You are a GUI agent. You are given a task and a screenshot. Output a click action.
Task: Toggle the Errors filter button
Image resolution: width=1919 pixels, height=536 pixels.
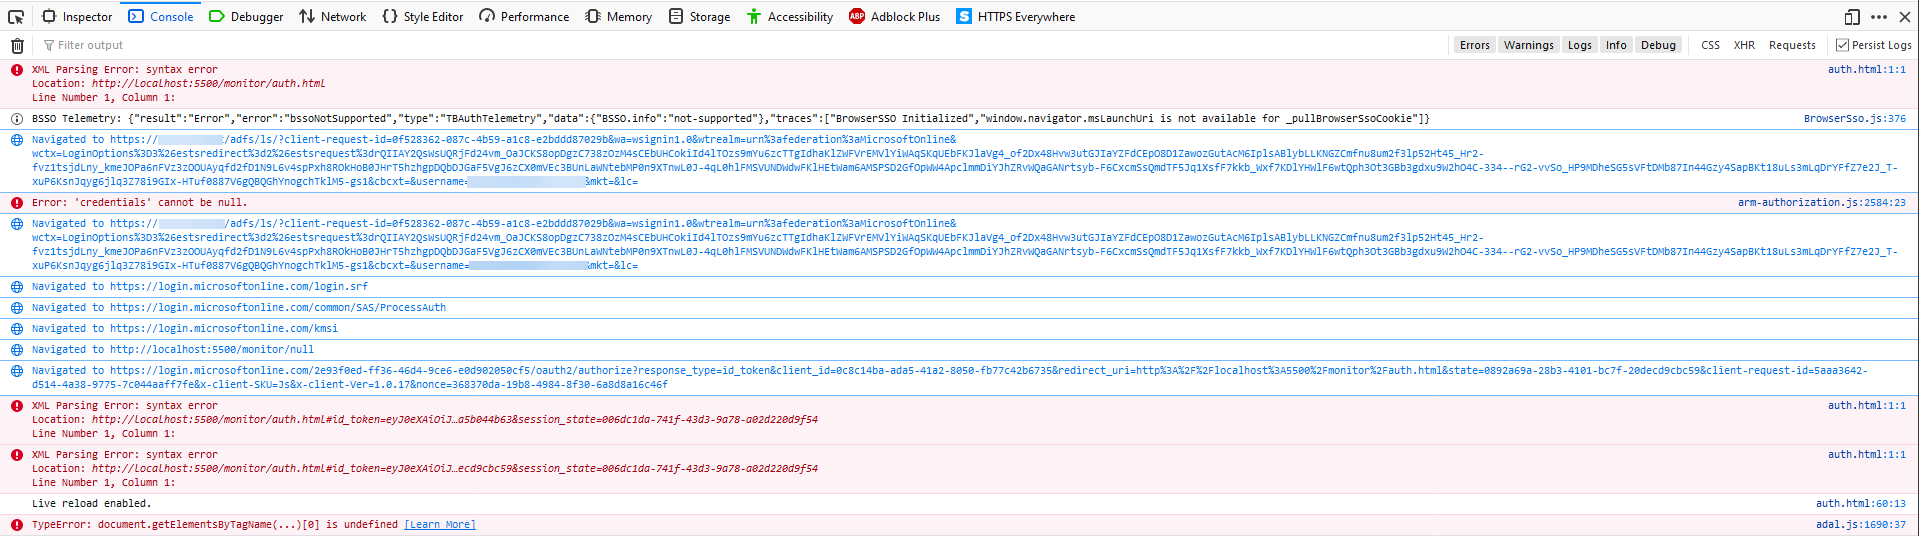click(x=1474, y=45)
